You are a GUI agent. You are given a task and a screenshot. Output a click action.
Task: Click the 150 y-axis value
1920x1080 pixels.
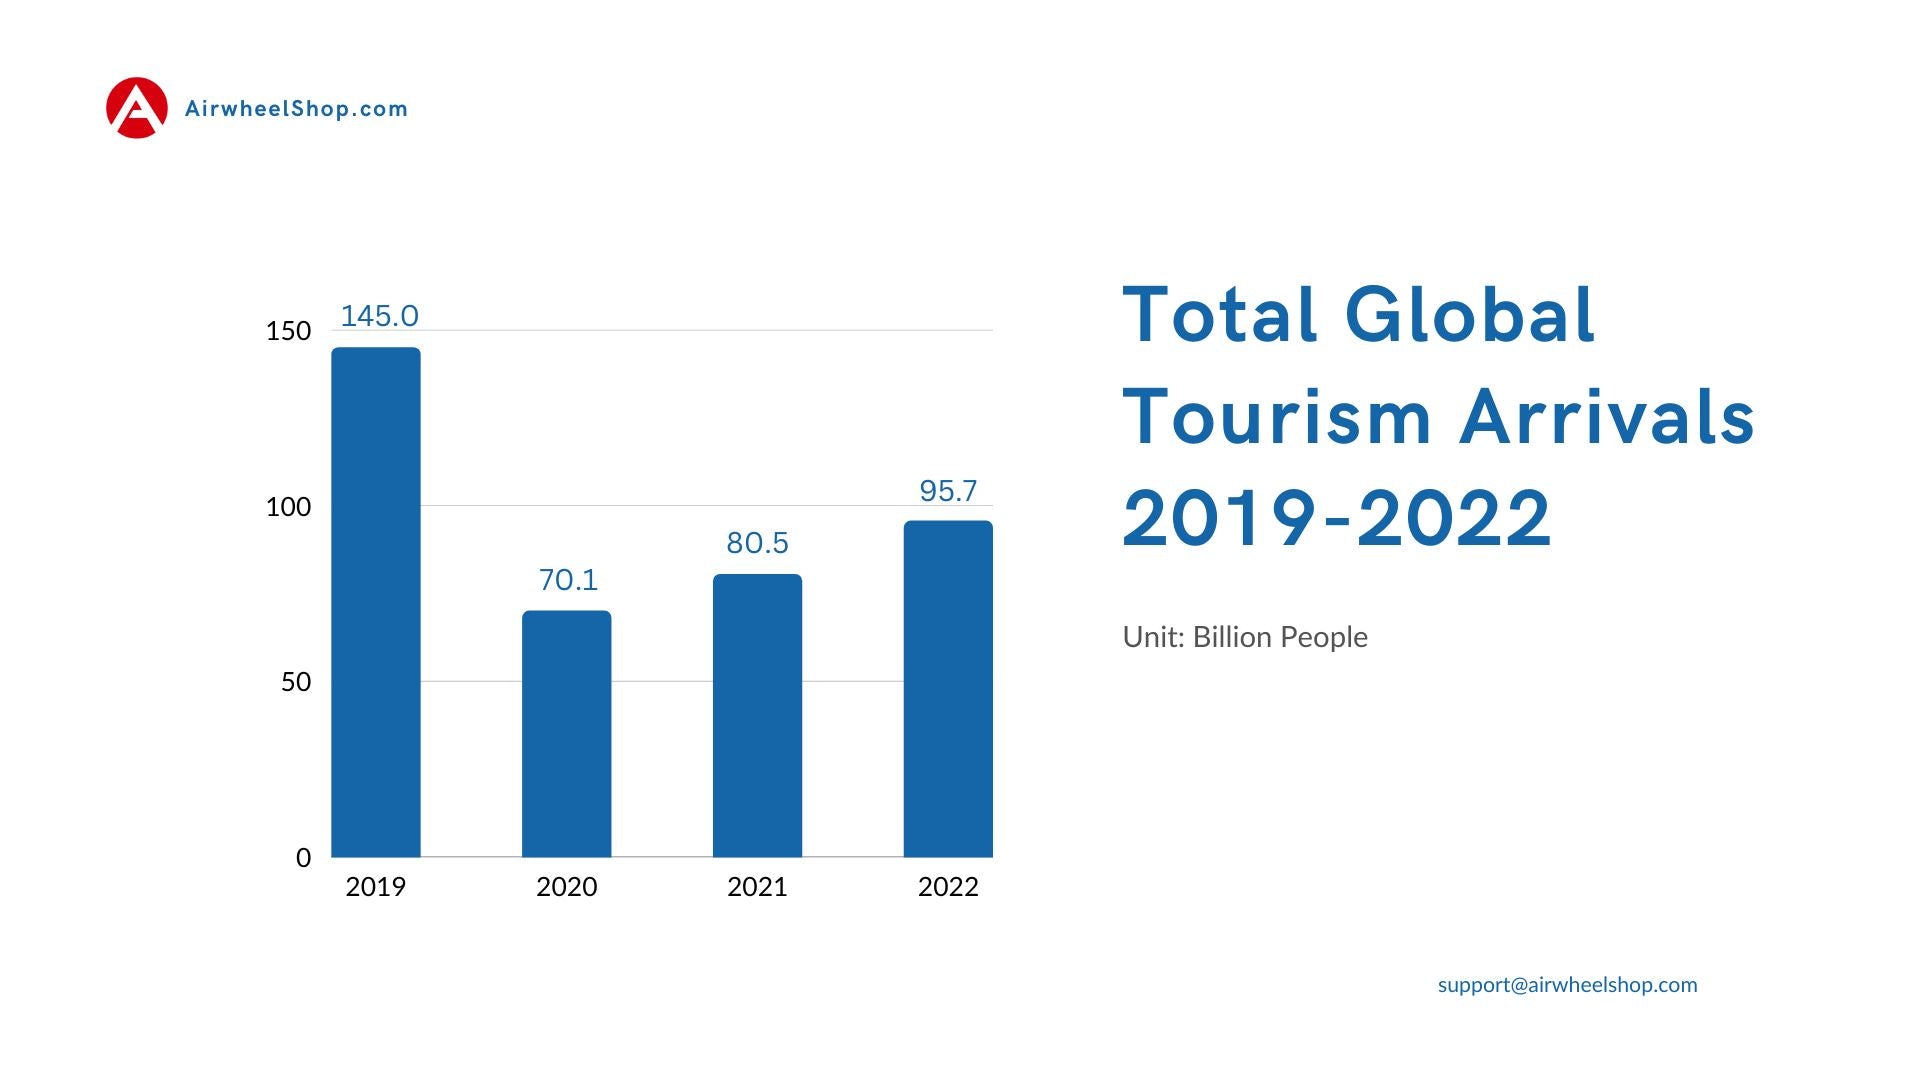[x=288, y=331]
